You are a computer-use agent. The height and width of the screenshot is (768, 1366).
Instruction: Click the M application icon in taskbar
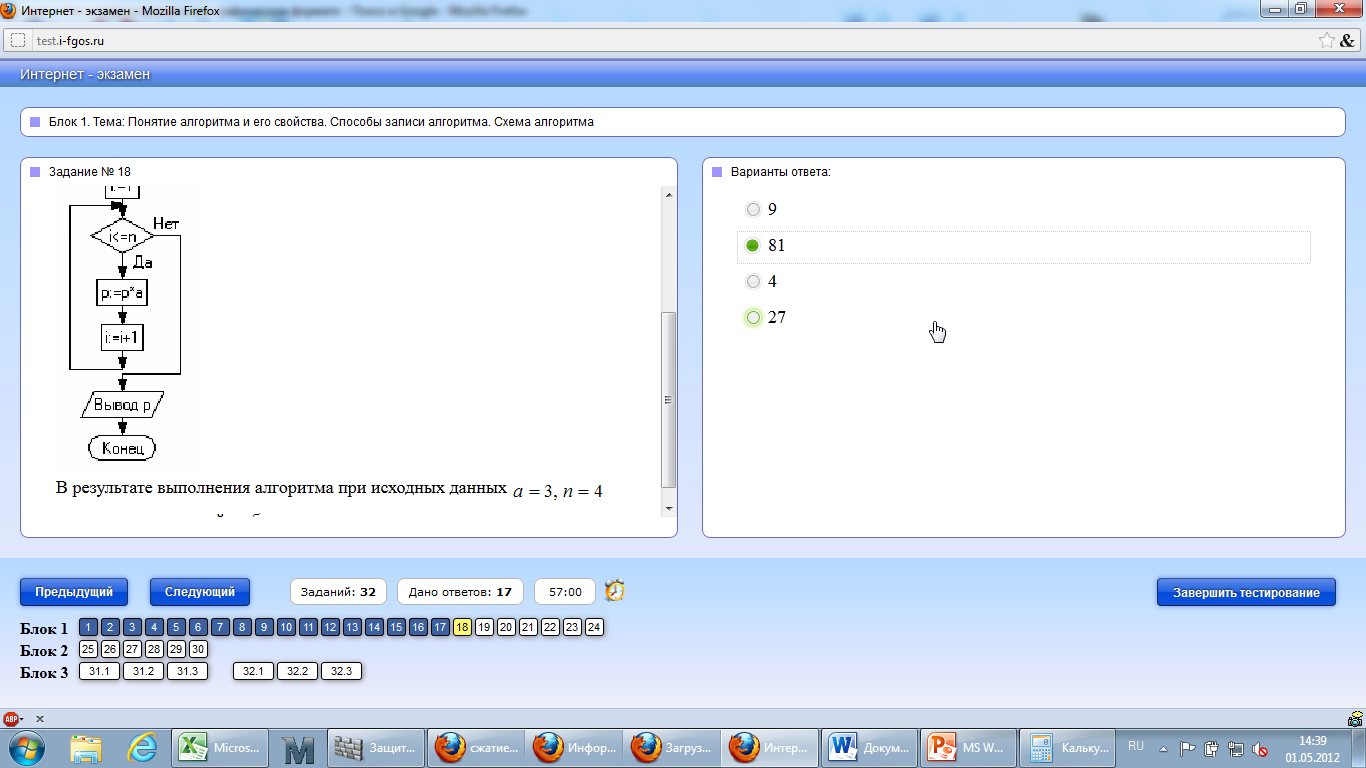tap(298, 747)
